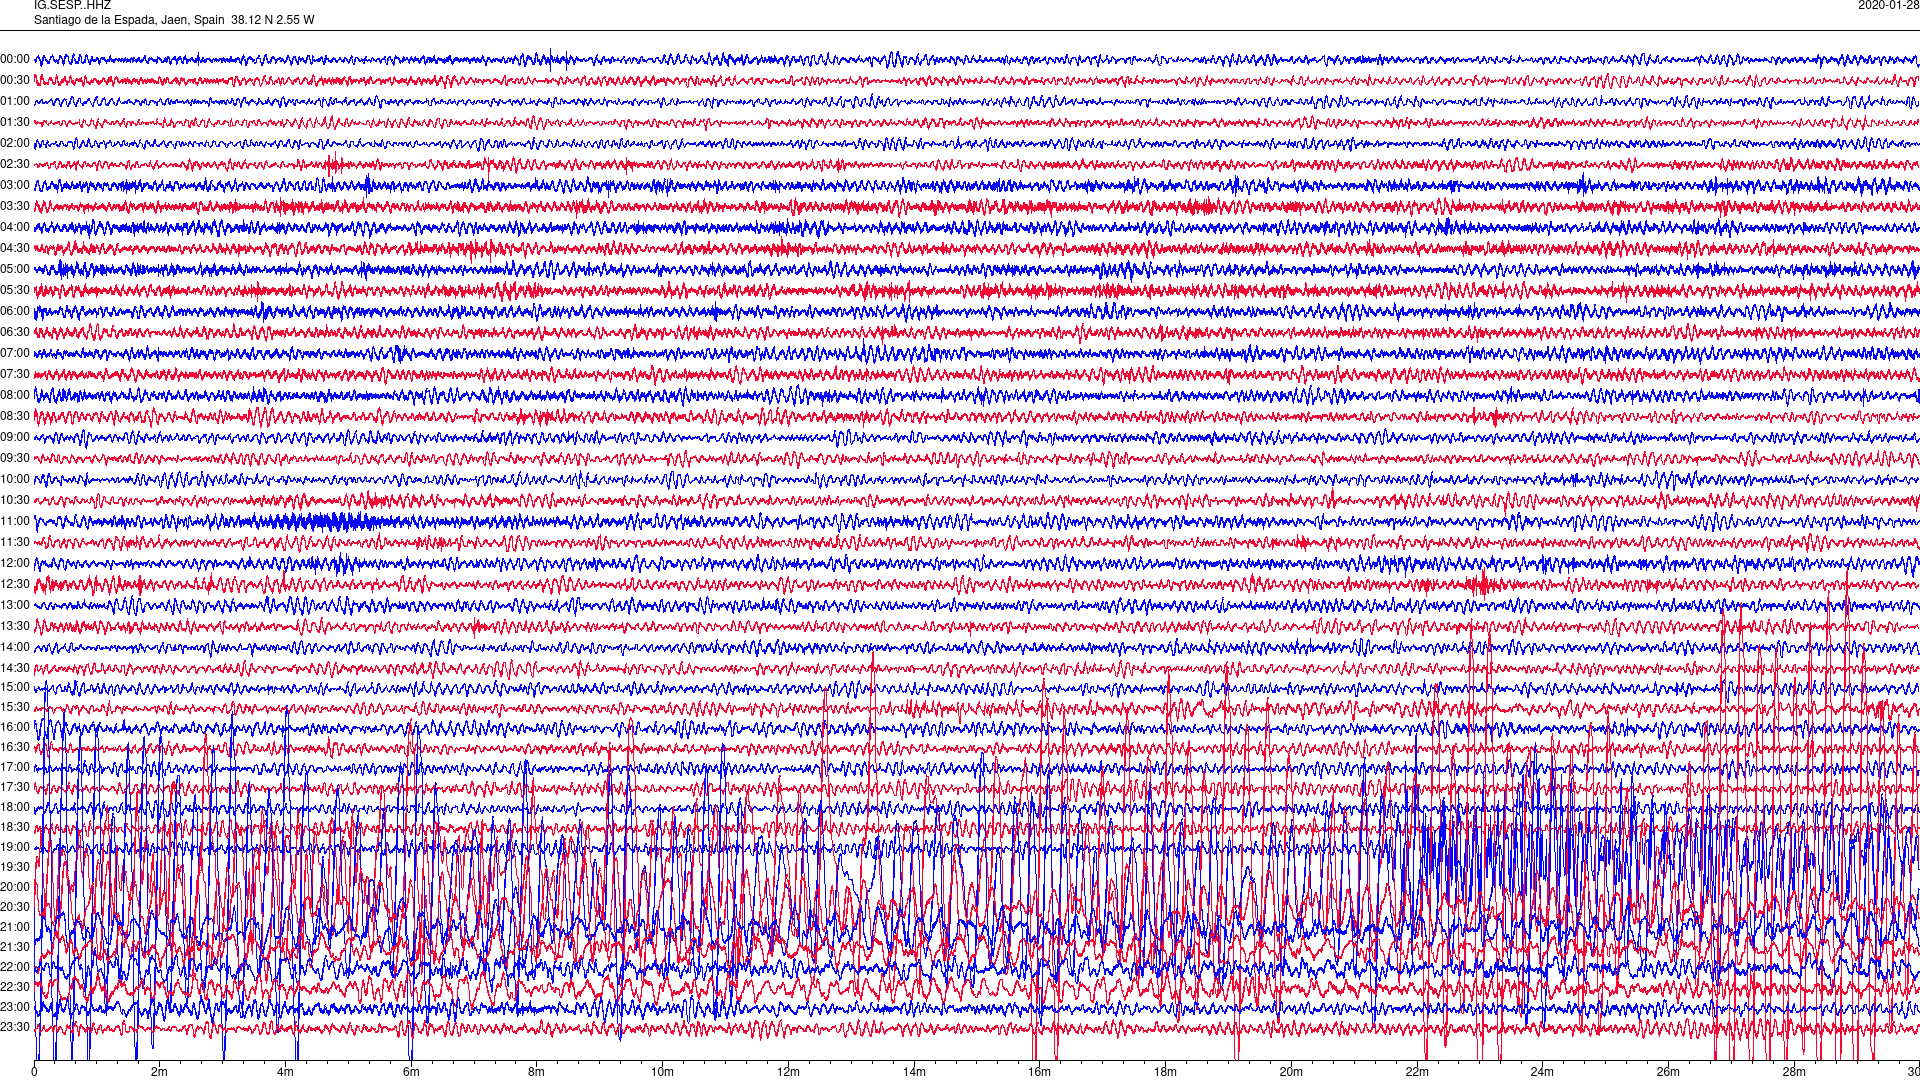Select the 15:00 trace label
Viewport: 1920px width, 1080px height.
[15, 687]
